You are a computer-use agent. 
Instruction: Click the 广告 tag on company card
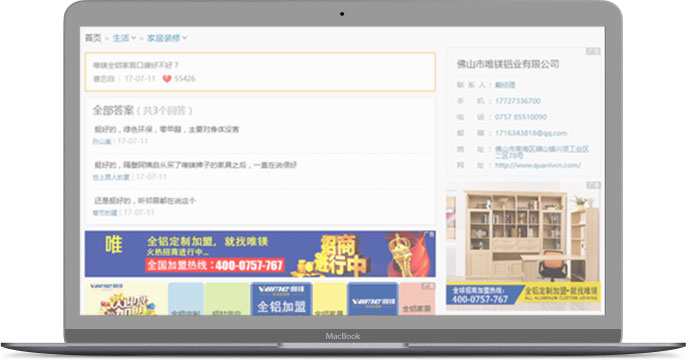[x=593, y=51]
